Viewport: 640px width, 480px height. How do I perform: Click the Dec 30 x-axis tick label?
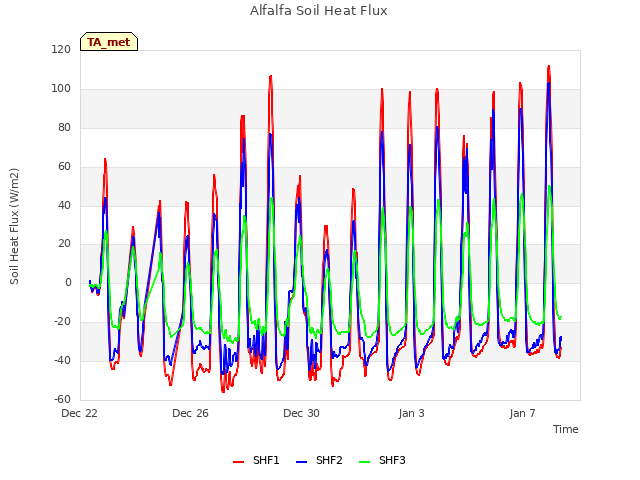[301, 413]
